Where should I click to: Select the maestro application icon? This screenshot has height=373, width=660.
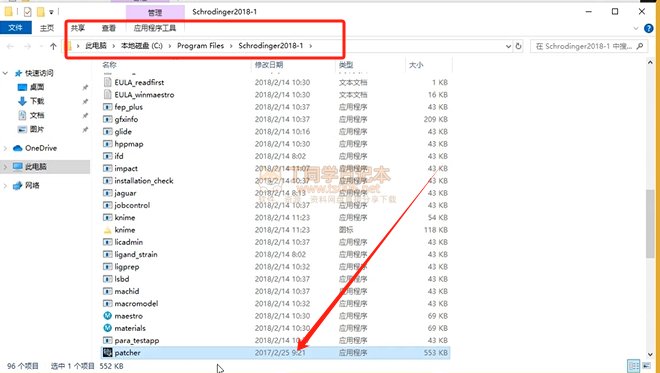coord(108,316)
